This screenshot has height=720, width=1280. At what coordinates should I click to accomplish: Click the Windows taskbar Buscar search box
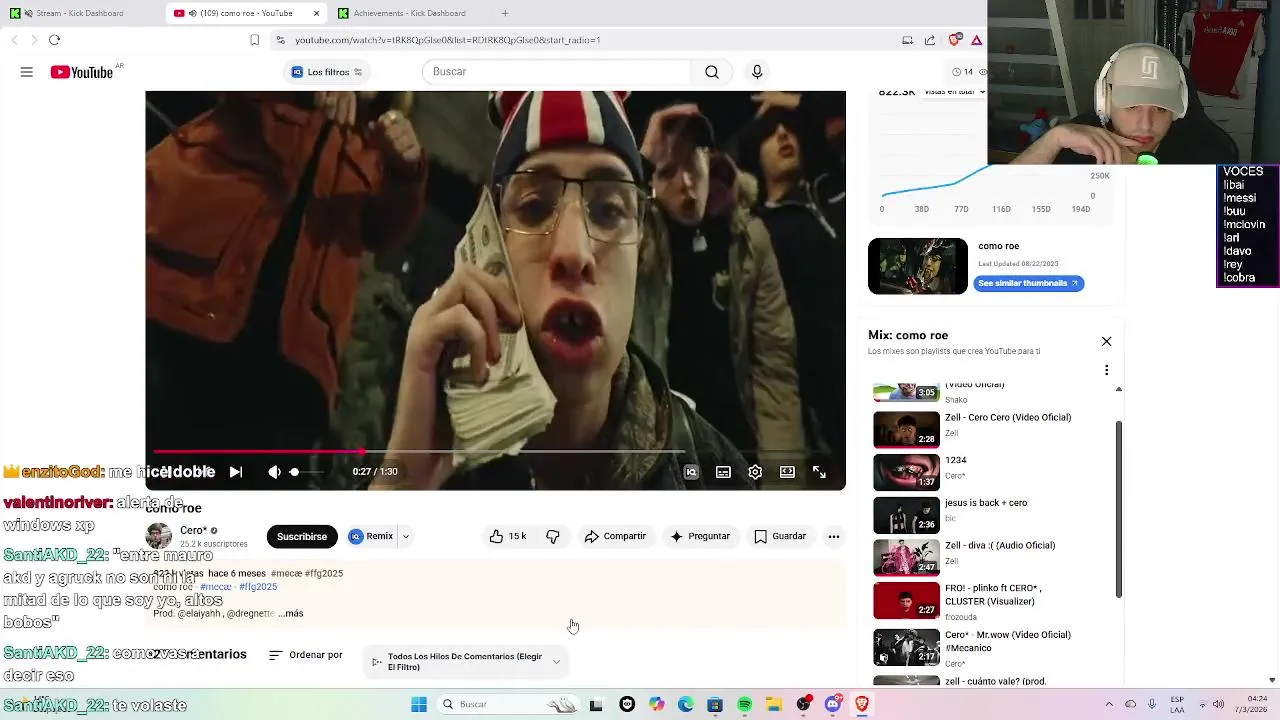[x=510, y=704]
